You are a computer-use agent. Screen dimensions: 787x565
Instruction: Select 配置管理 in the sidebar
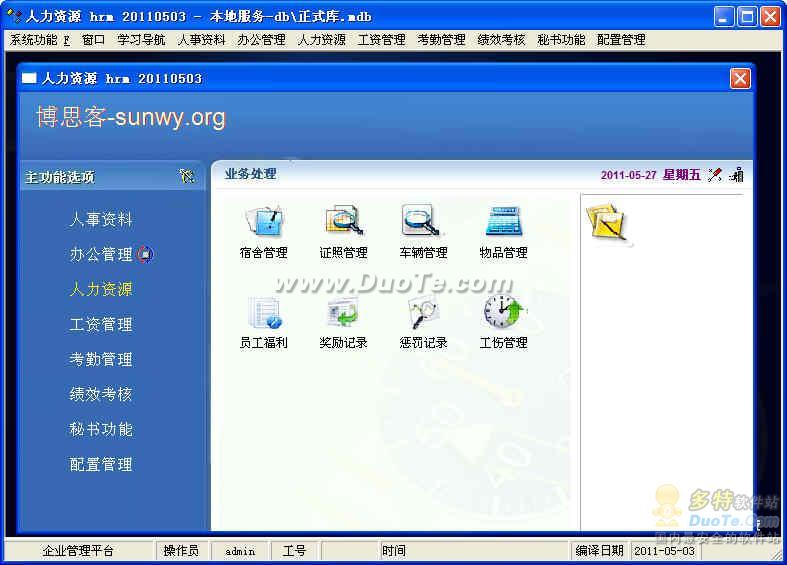coord(101,464)
